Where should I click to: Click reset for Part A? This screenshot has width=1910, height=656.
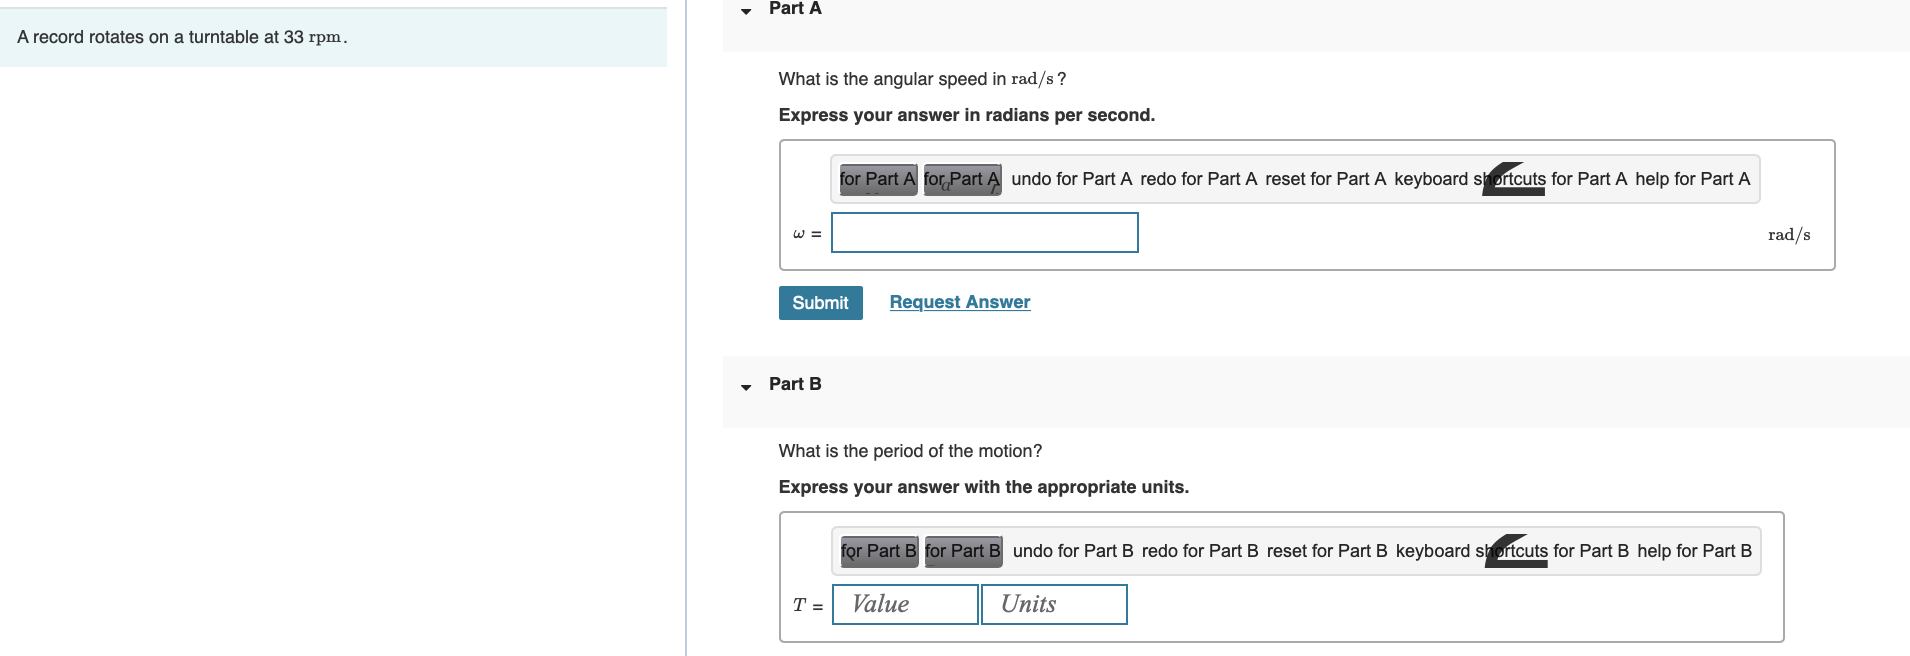click(1325, 180)
